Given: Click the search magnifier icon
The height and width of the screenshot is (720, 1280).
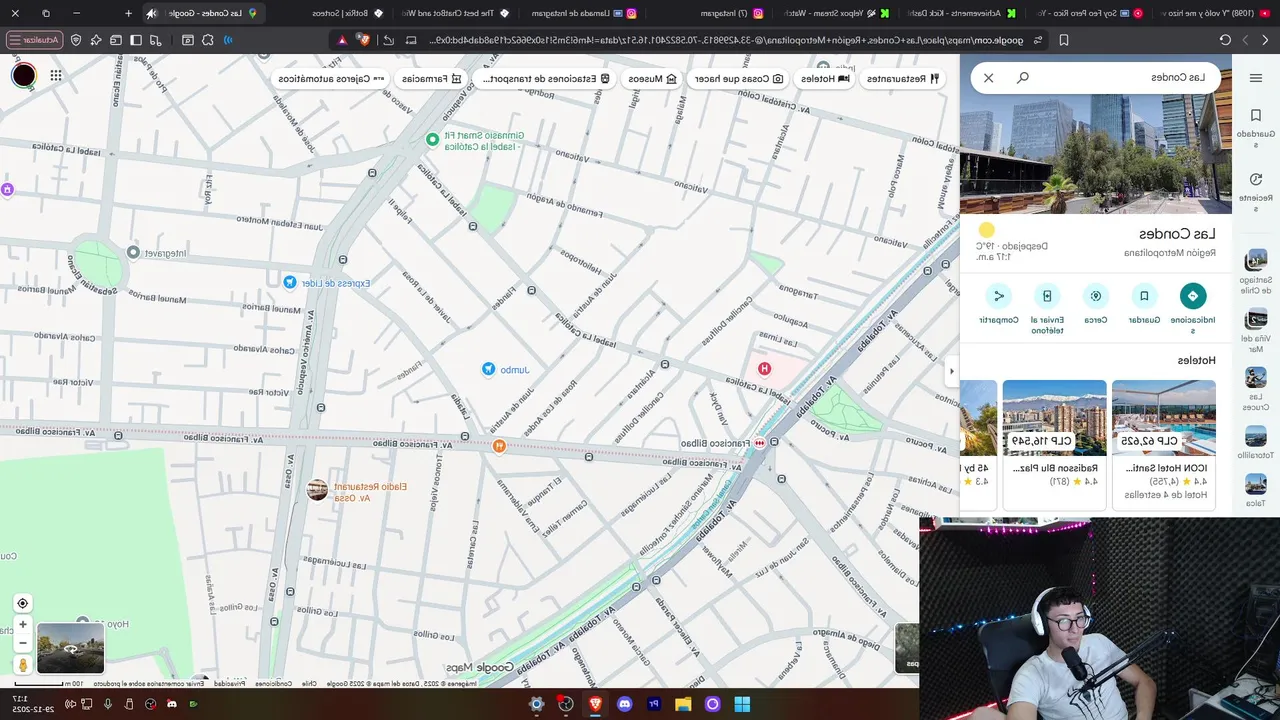Looking at the screenshot, I should [1023, 77].
